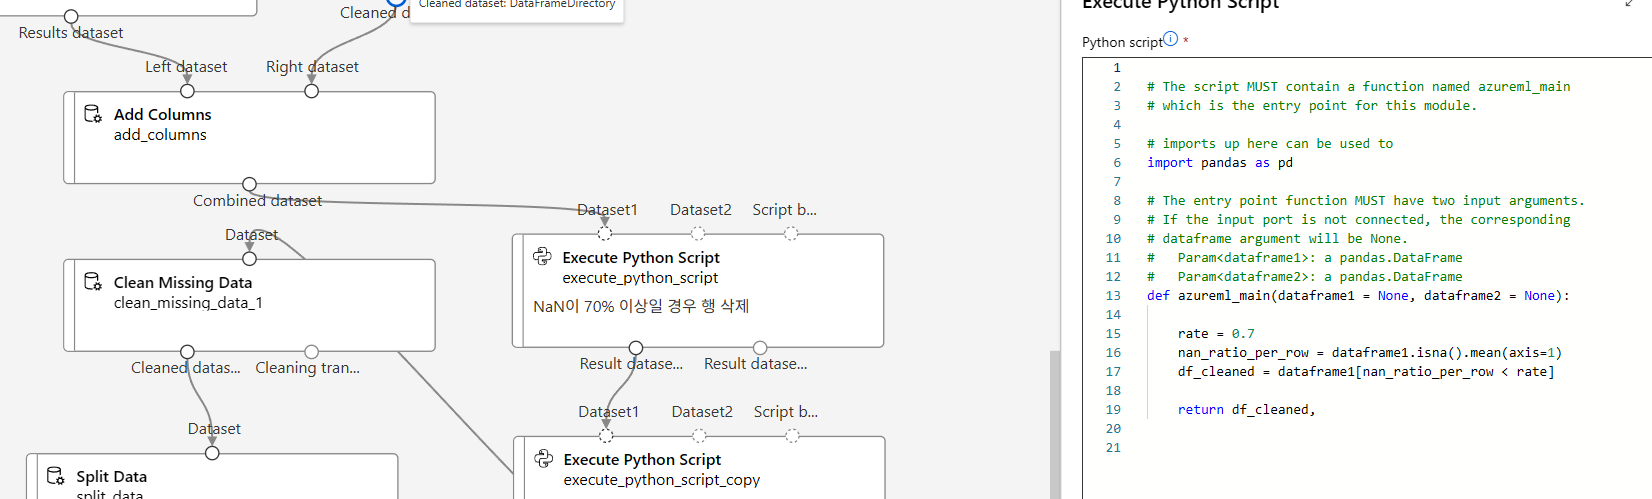
Task: Open the info icon next to Python script
Action: [x=1170, y=39]
